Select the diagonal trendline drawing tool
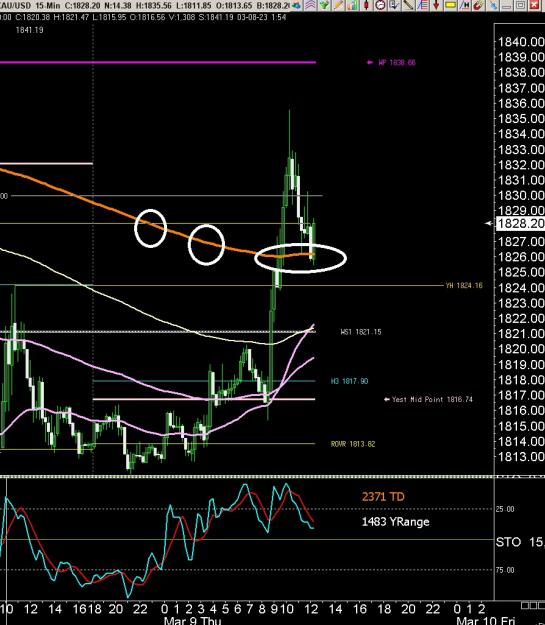Image resolution: width=545 pixels, height=625 pixels. [x=408, y=5]
